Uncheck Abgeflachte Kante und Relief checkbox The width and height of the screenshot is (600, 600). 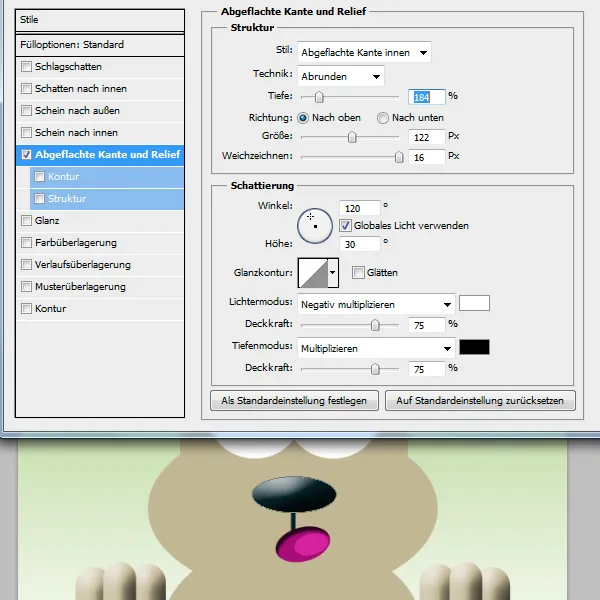(x=26, y=155)
